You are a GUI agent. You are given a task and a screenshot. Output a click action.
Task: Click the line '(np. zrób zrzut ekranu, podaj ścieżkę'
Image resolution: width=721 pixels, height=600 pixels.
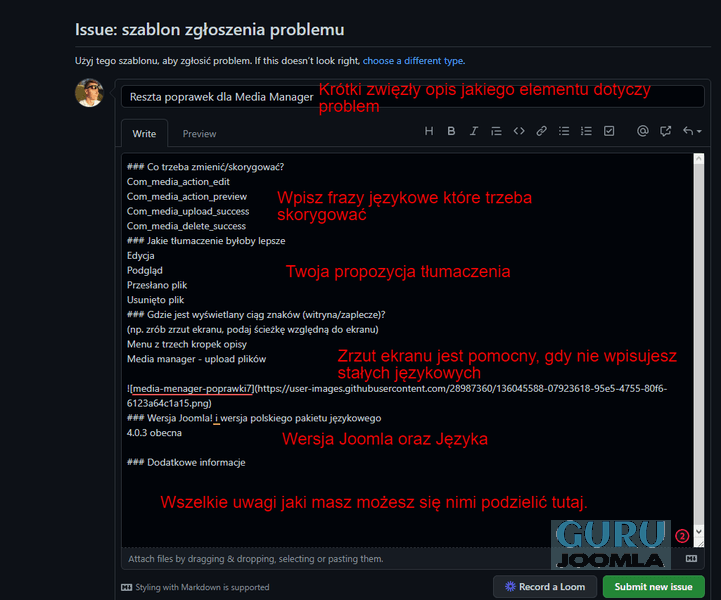[253, 329]
